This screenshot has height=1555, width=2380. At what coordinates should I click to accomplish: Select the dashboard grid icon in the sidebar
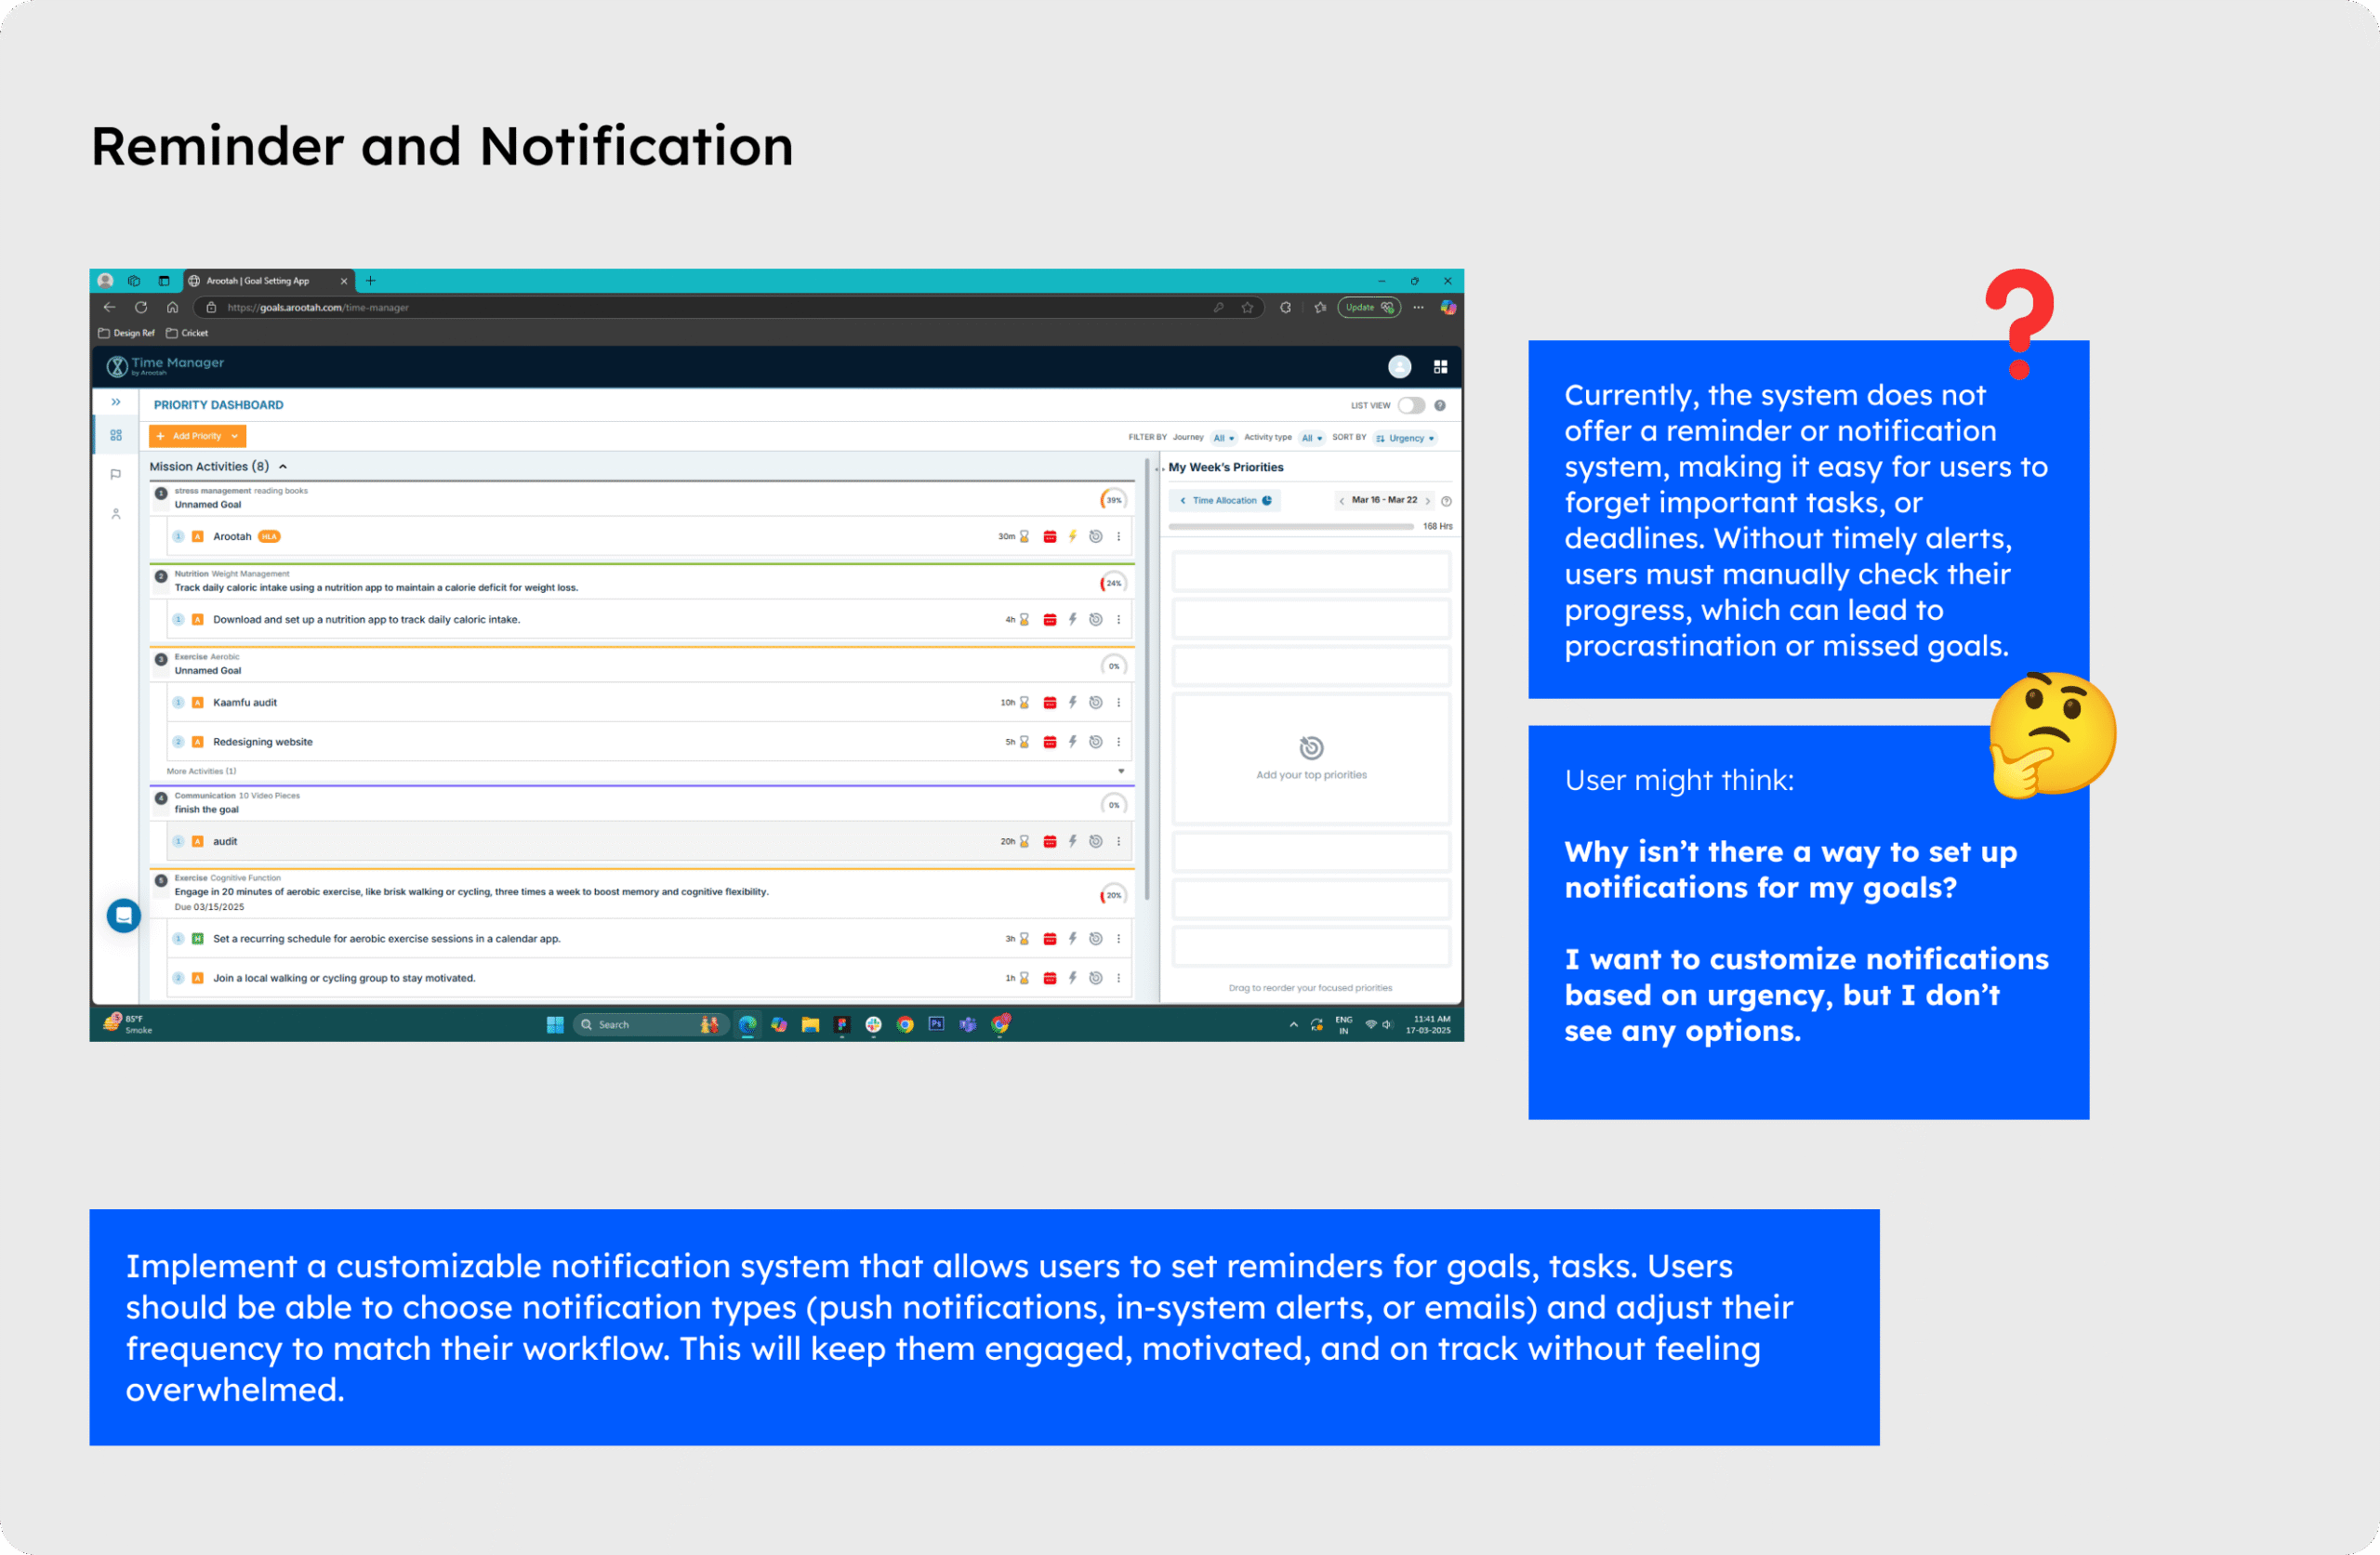coord(116,435)
